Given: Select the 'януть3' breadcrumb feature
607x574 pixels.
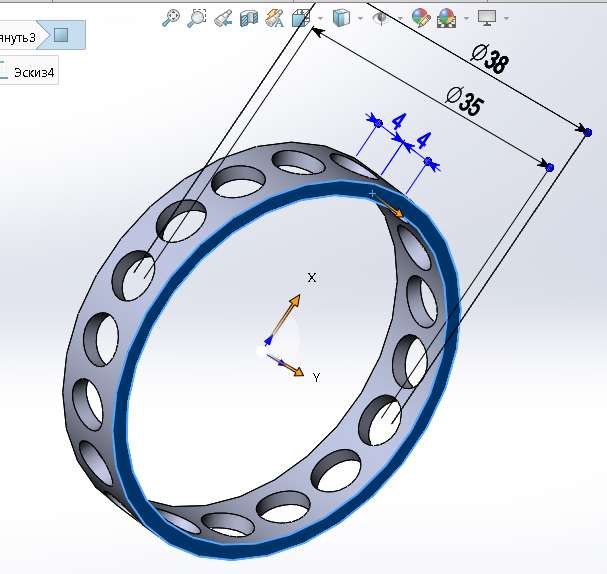Looking at the screenshot, I should 17,38.
